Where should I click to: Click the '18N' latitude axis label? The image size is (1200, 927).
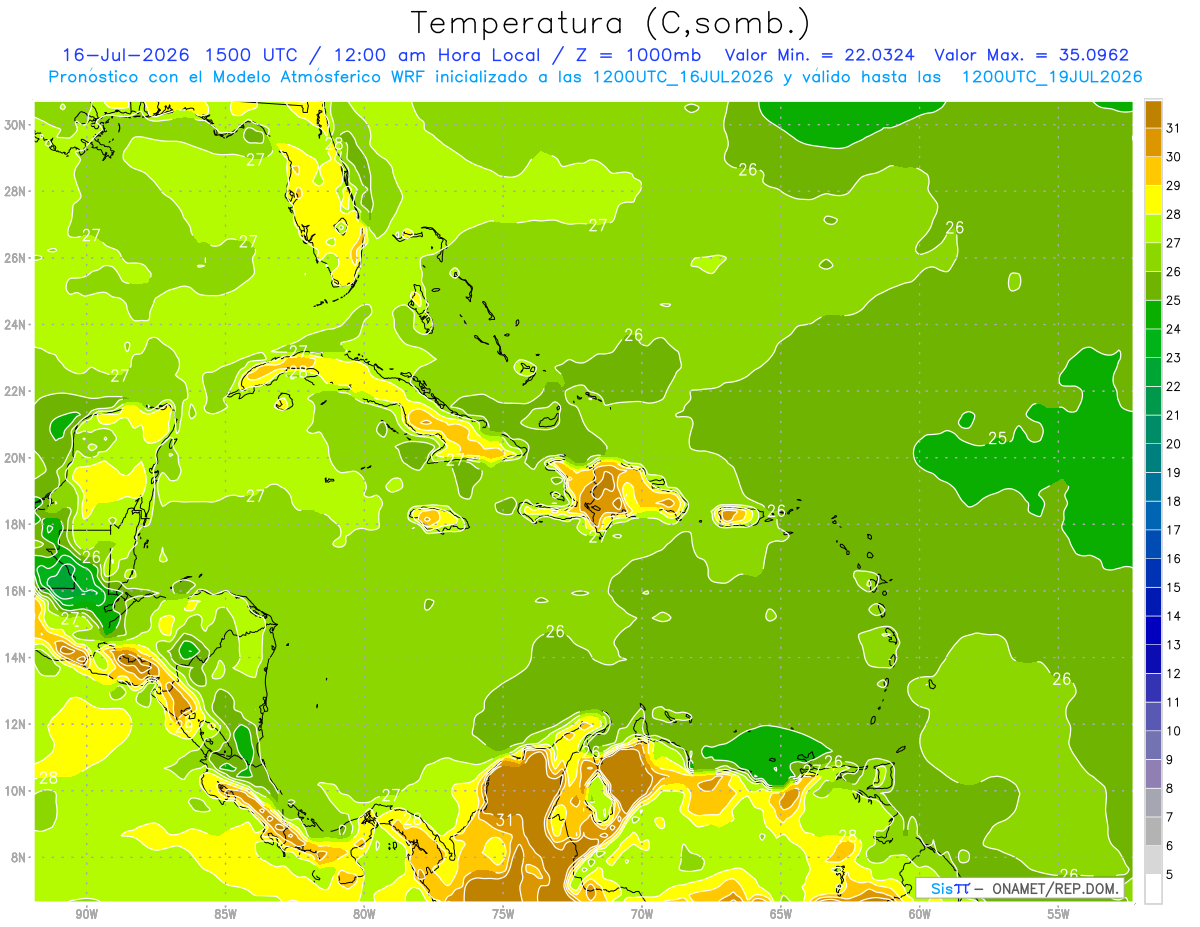click(17, 524)
